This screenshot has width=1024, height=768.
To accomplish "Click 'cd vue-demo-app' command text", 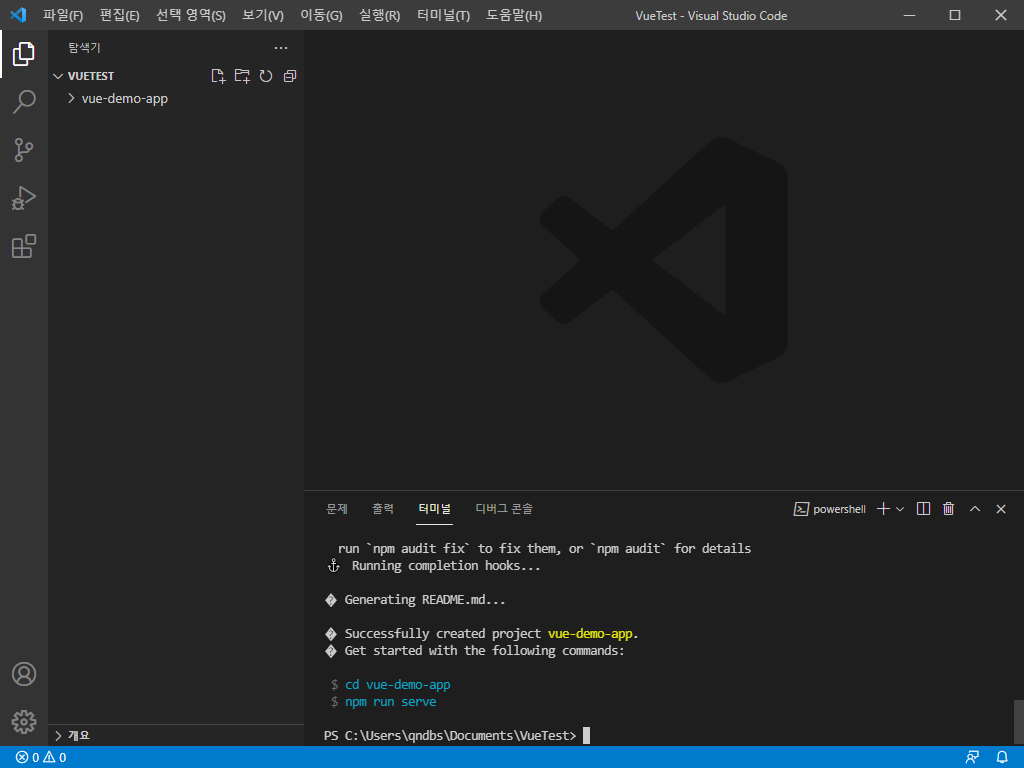I will pos(398,684).
